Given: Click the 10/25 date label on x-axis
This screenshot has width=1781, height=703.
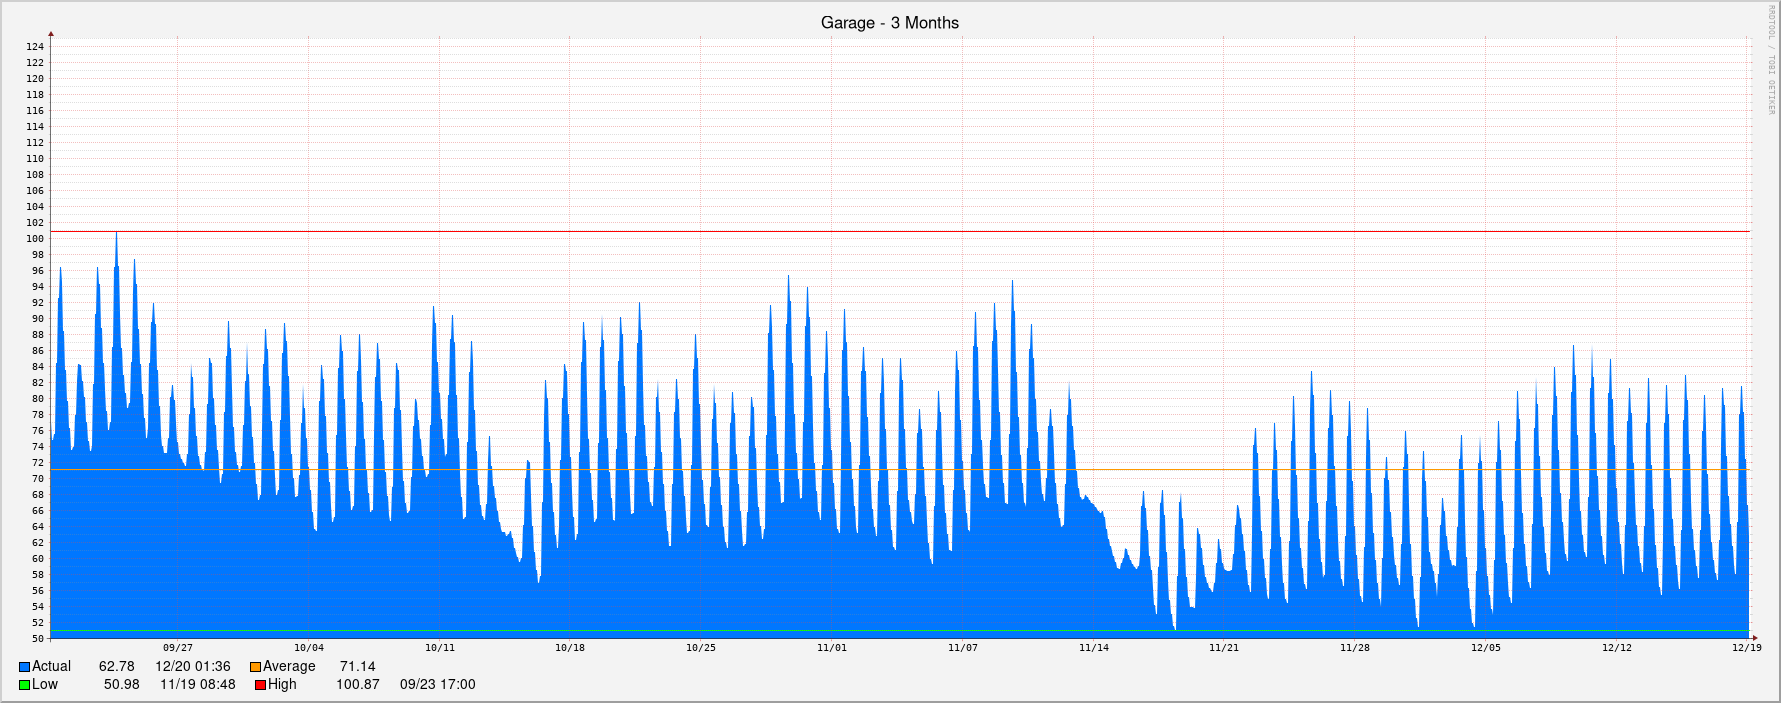Looking at the screenshot, I should pos(700,648).
